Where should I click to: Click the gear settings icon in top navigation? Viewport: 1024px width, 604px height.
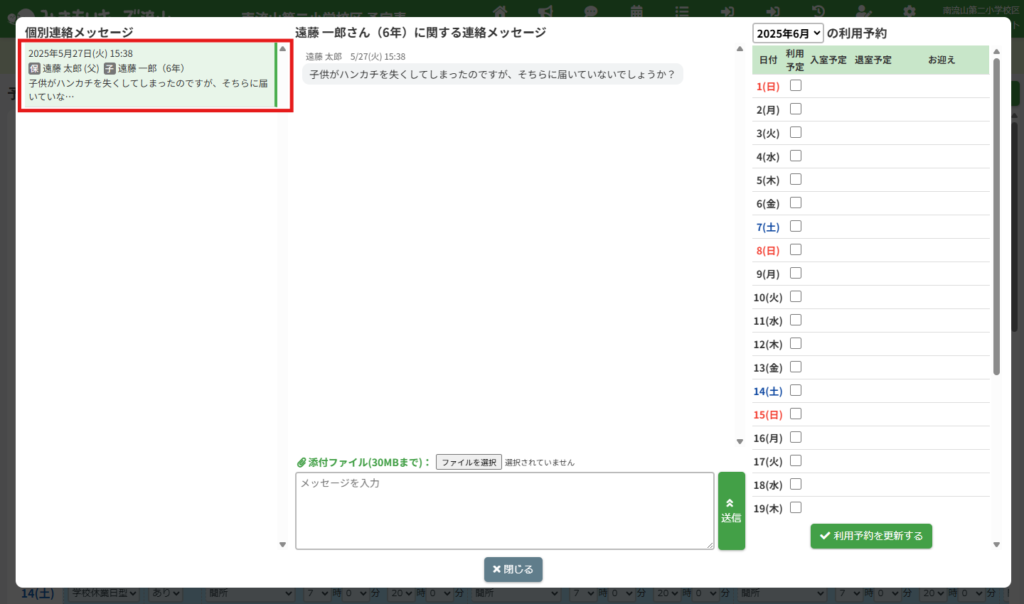coord(909,11)
